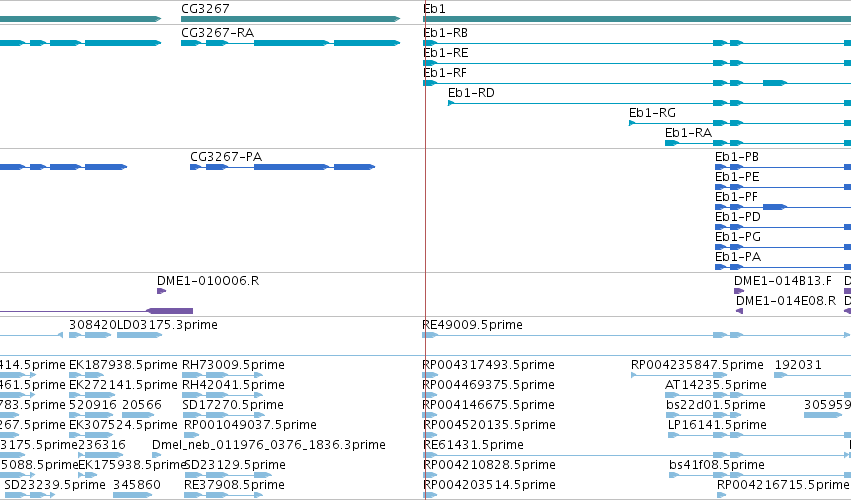This screenshot has height=500, width=851.
Task: Select the RP004235847.5prime EST label
Action: pos(697,365)
